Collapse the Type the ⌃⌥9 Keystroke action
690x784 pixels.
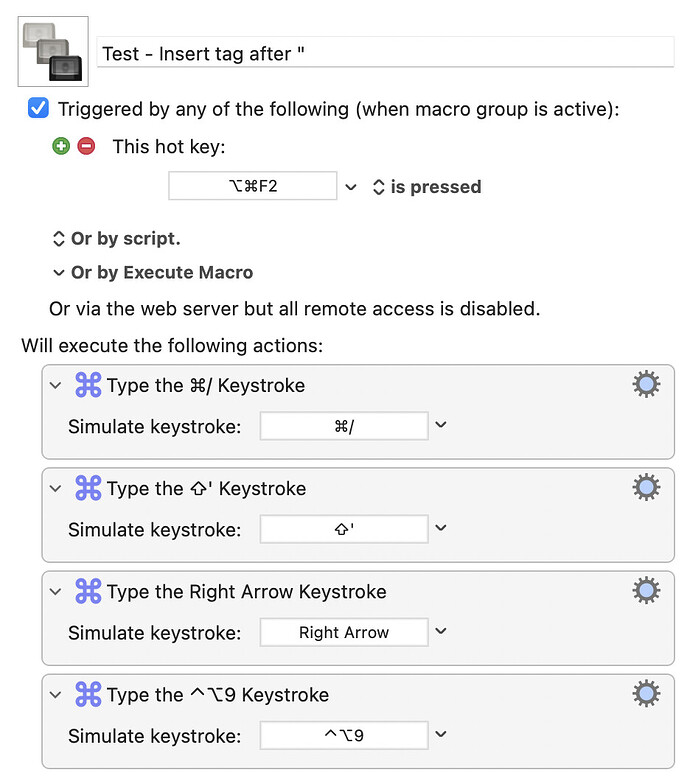(x=56, y=695)
